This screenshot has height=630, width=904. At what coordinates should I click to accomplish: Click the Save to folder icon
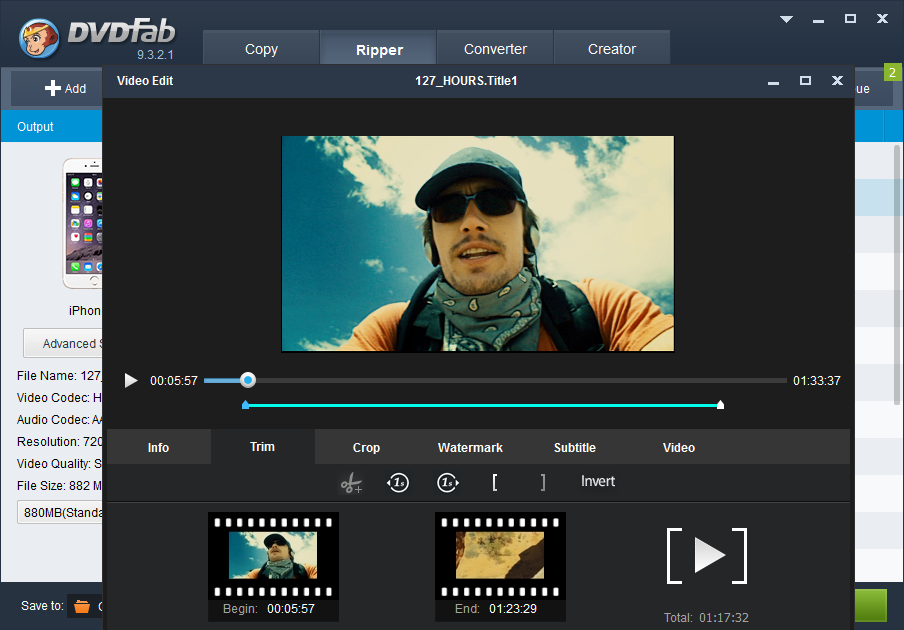(82, 606)
